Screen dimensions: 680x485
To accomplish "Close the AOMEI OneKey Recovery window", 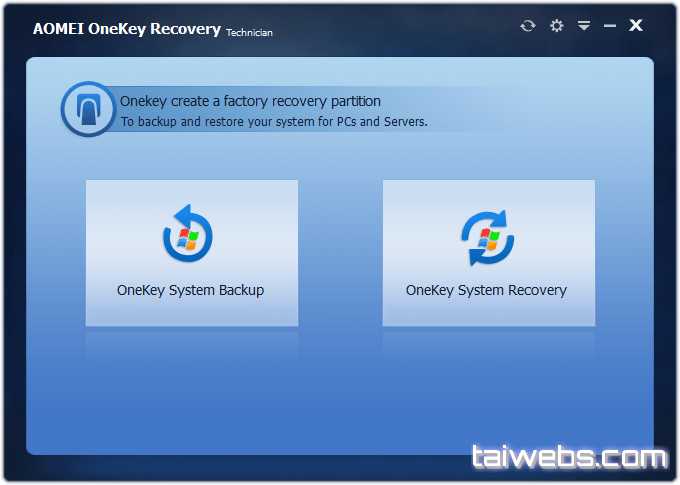I will pyautogui.click(x=636, y=26).
